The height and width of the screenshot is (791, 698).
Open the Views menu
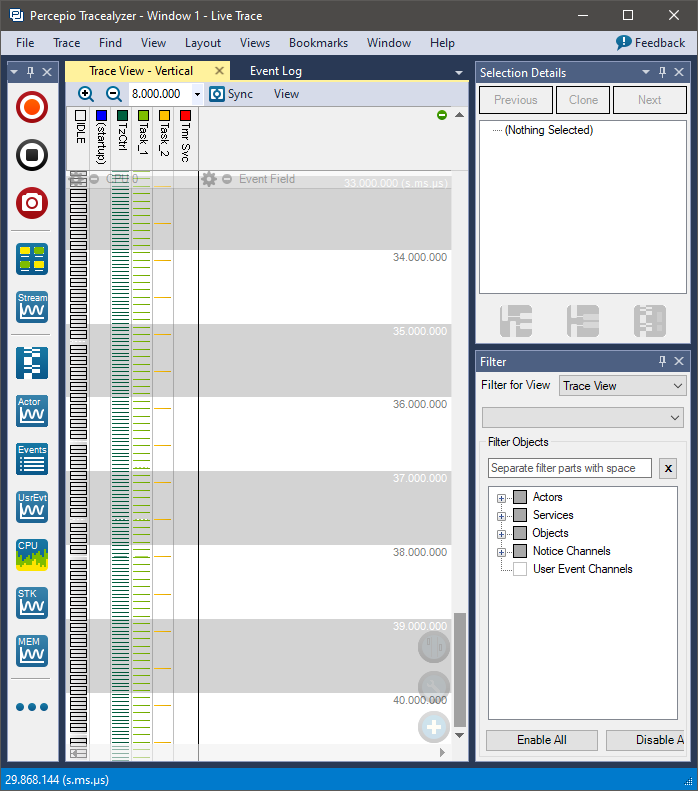click(x=255, y=43)
